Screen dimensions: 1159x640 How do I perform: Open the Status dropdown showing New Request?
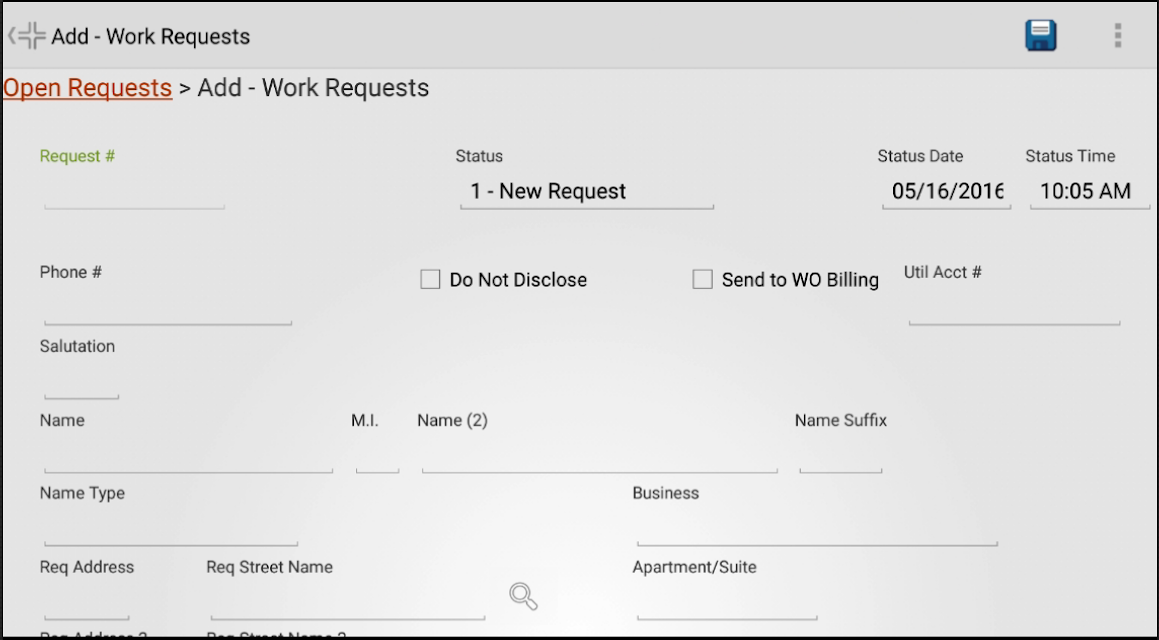587,191
